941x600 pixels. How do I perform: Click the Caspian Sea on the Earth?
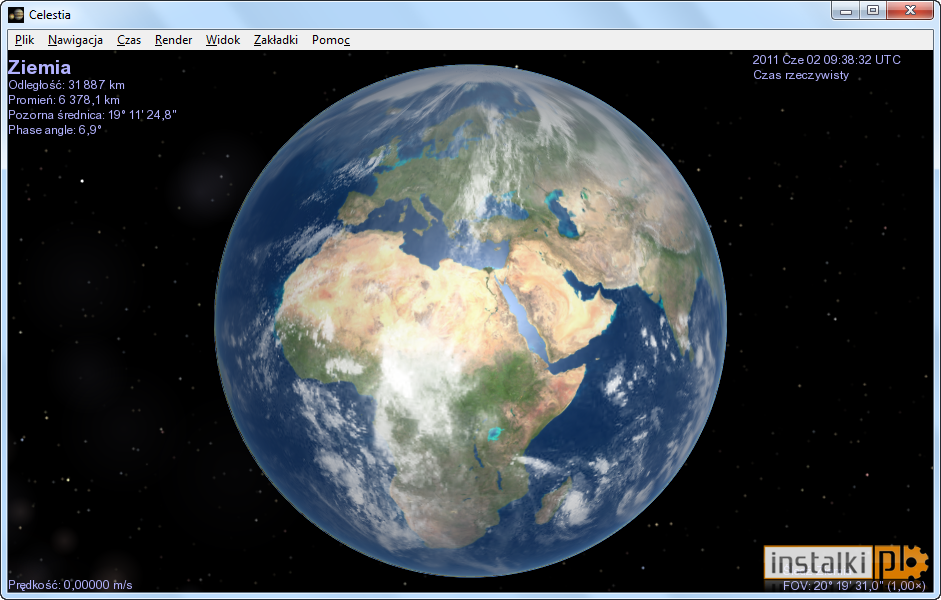coord(563,213)
